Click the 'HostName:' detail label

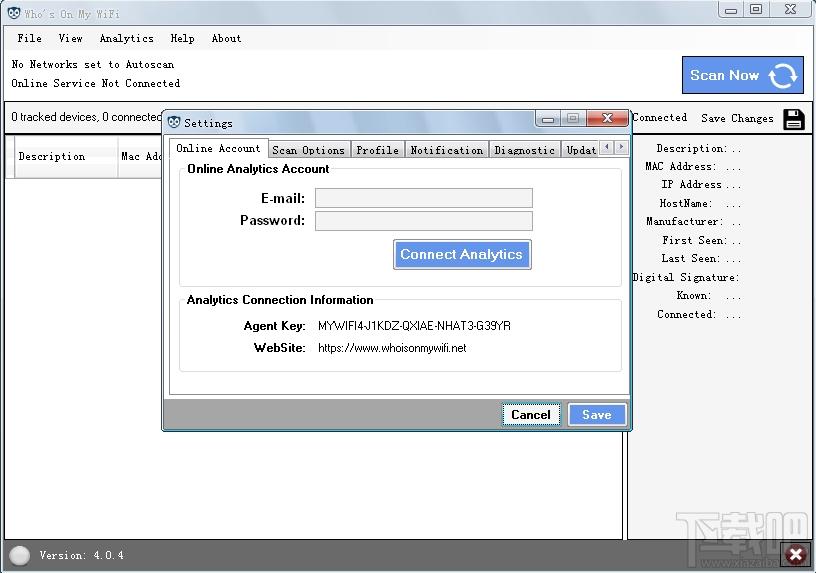(x=686, y=203)
